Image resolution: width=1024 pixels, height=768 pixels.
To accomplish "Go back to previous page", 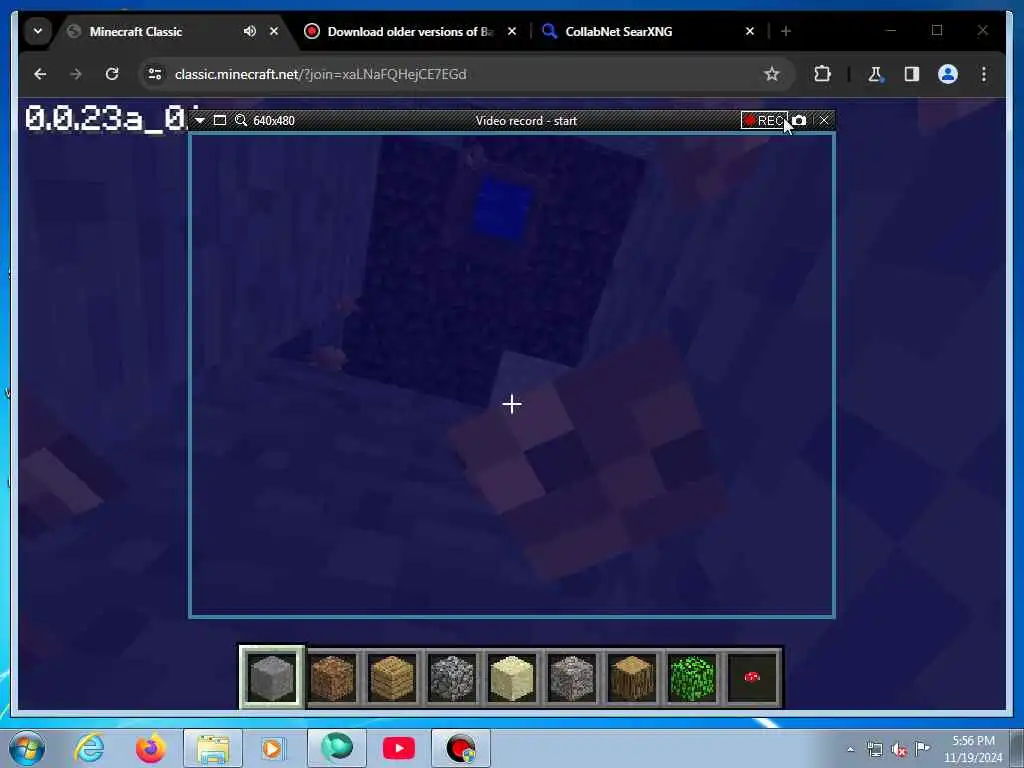I will pos(40,74).
